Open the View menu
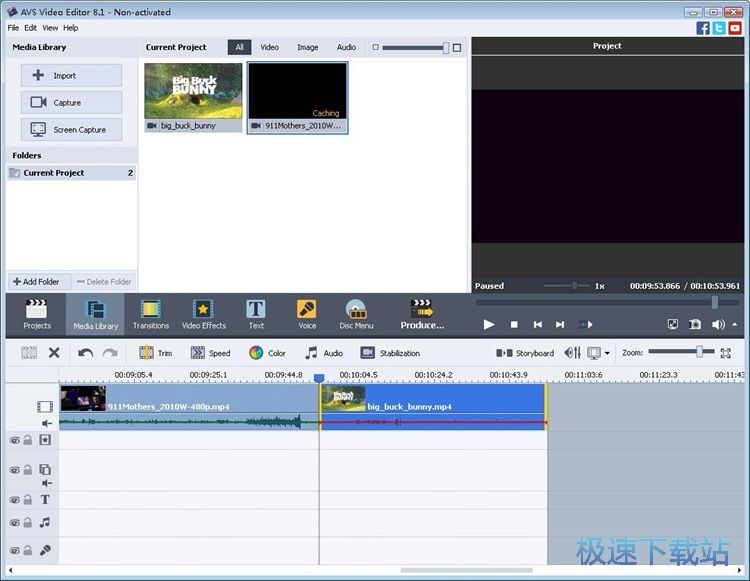The height and width of the screenshot is (581, 750). (50, 28)
